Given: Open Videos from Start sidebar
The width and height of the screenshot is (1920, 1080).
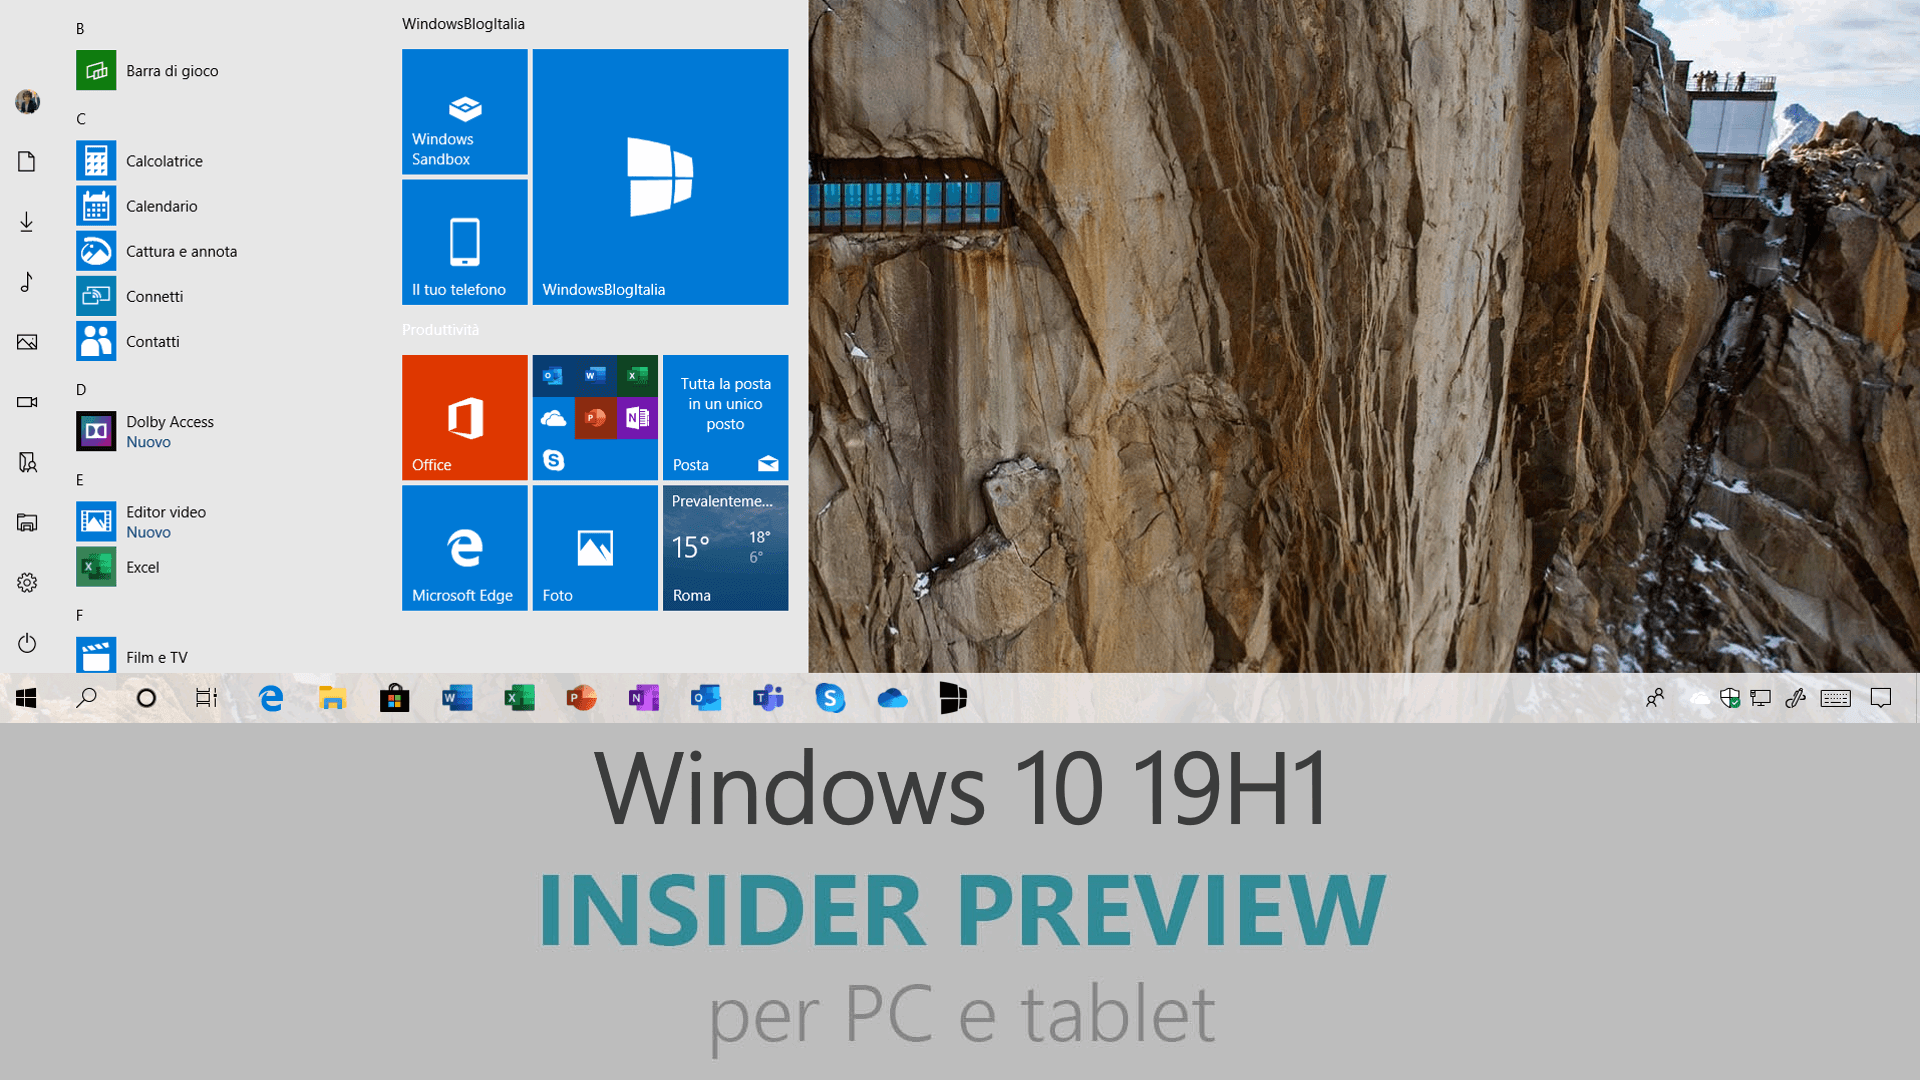Looking at the screenshot, I should (27, 402).
